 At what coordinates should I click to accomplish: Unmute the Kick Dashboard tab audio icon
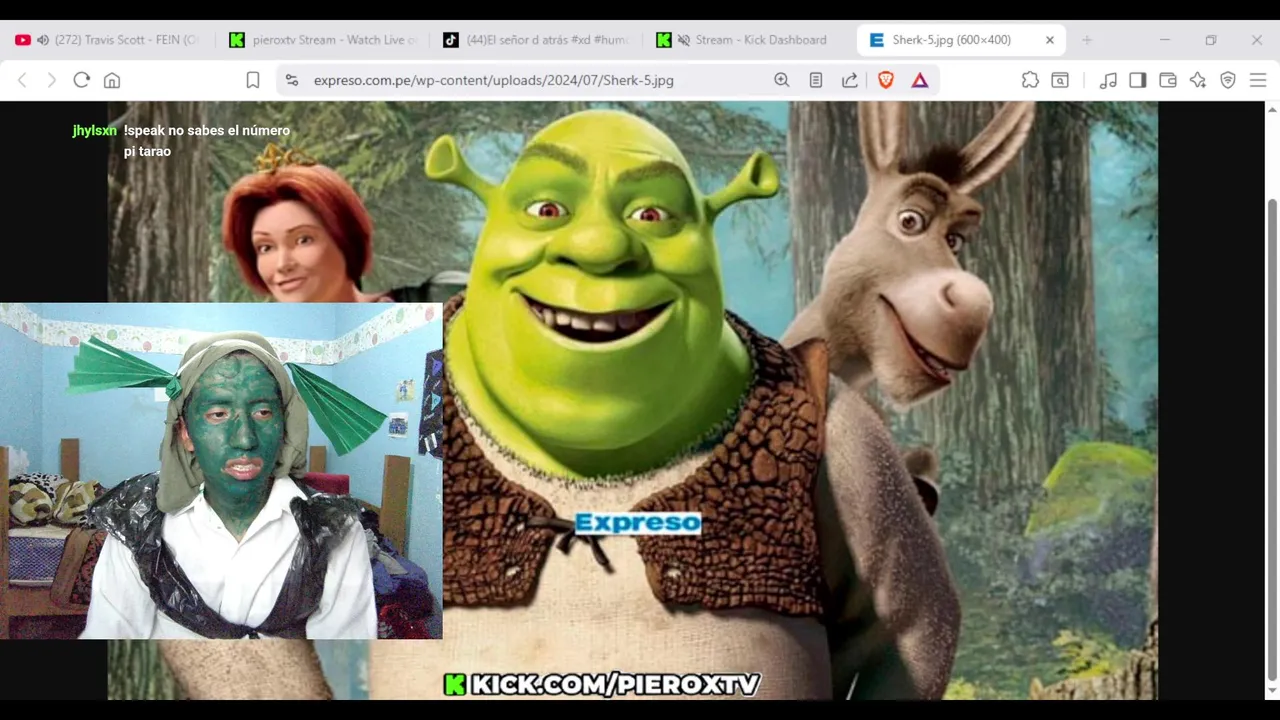[x=684, y=40]
